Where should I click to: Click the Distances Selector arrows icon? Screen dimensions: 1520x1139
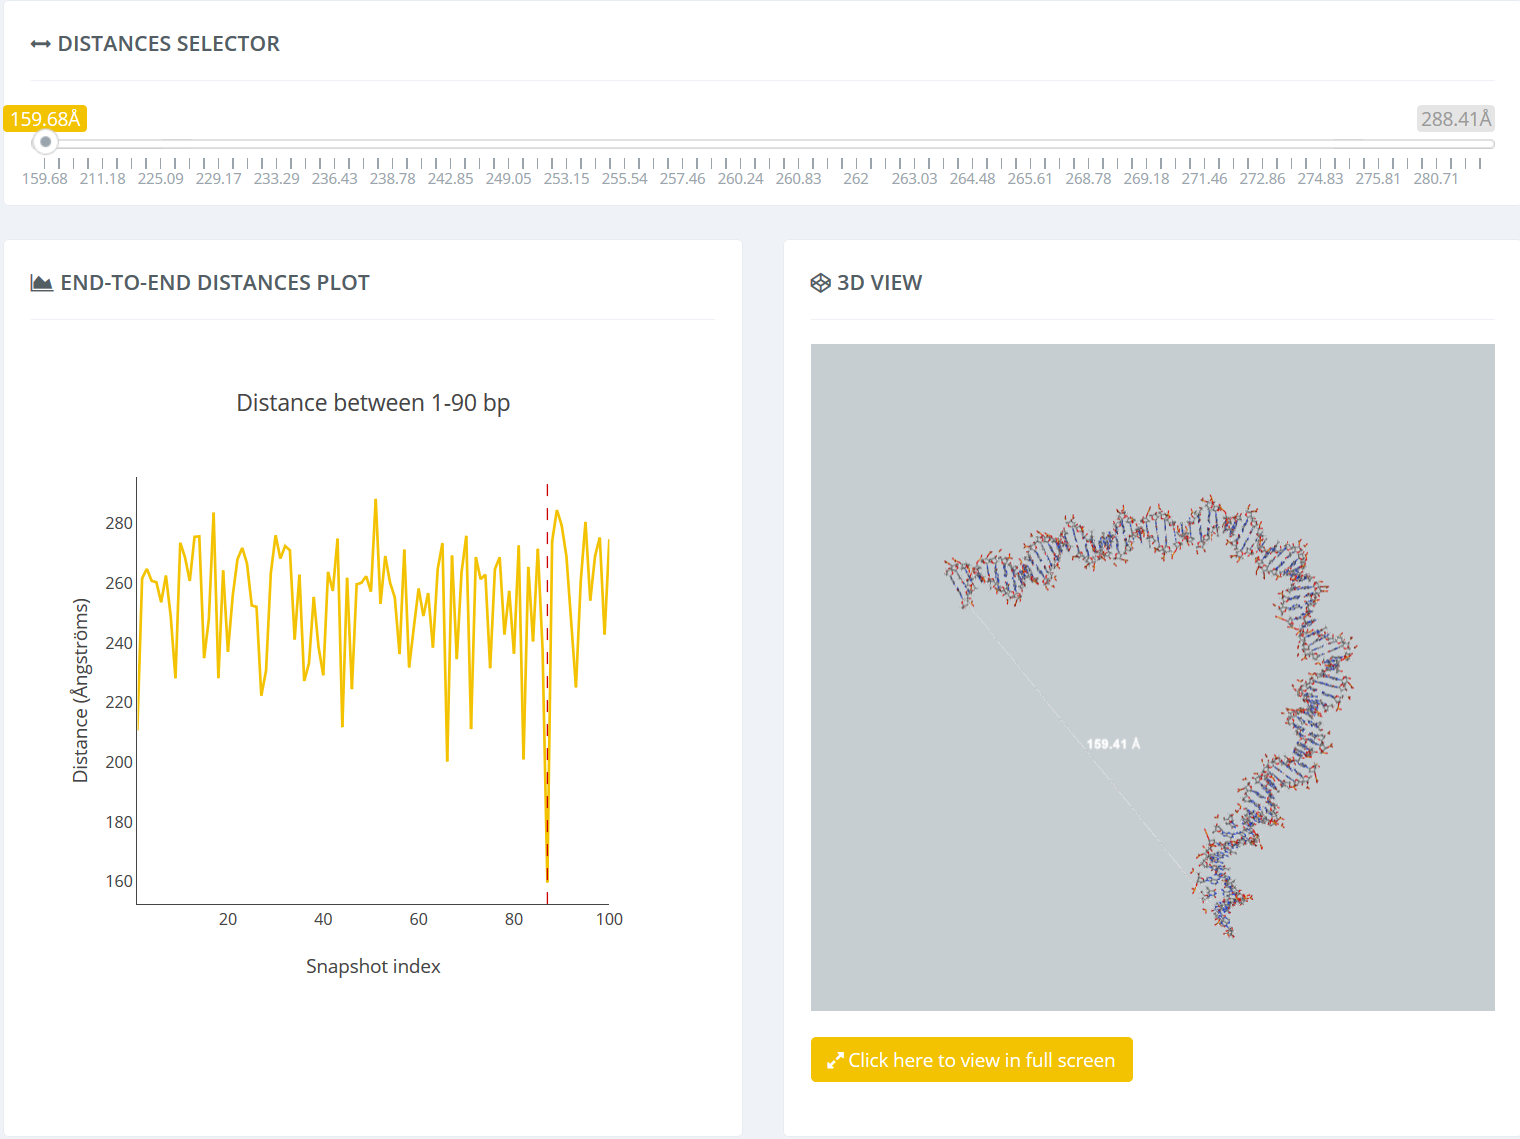pyautogui.click(x=41, y=44)
